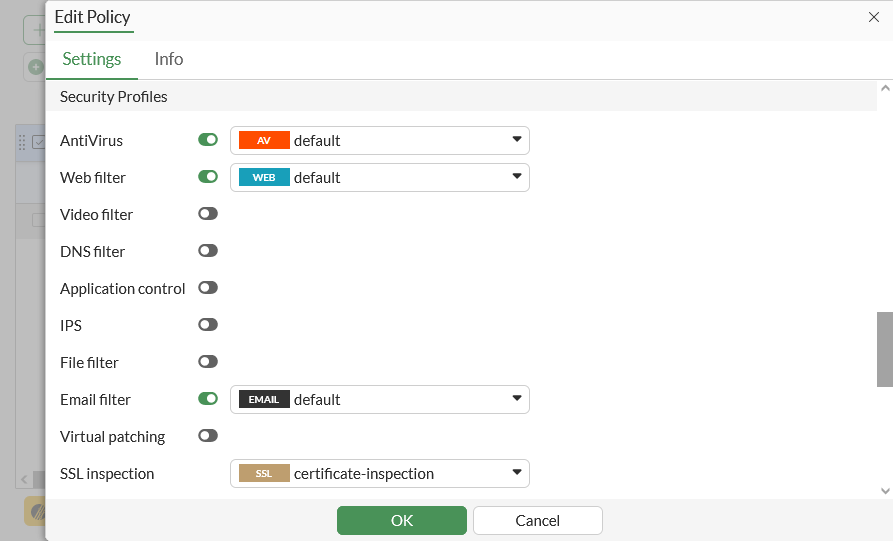Viewport: 893px width, 541px height.
Task: Click the drag handle beside the policy row
Action: point(22,142)
